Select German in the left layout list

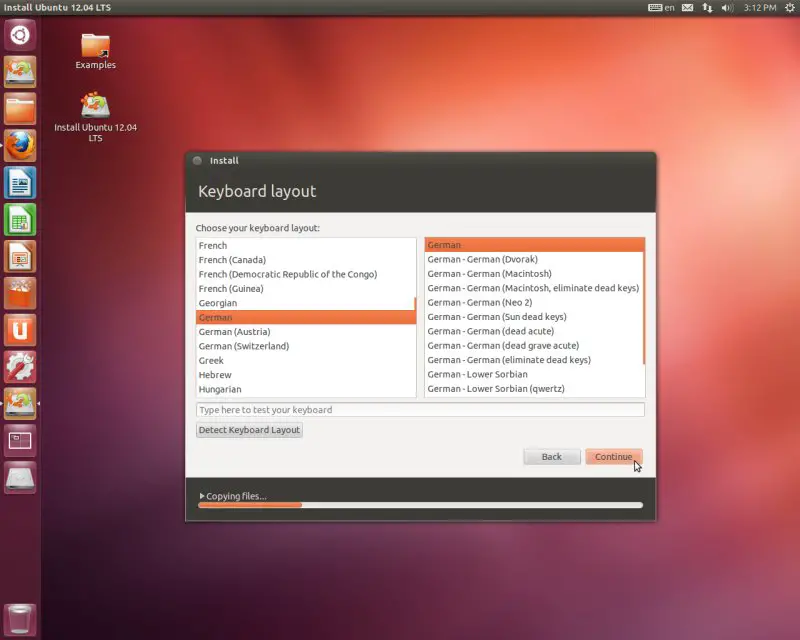[306, 317]
